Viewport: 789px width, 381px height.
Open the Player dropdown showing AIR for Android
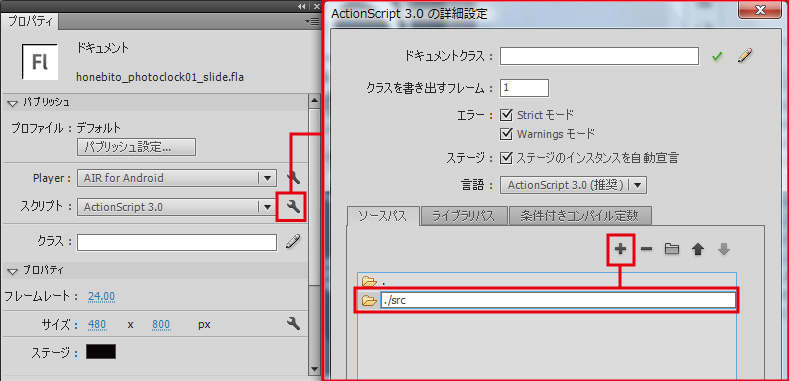pyautogui.click(x=177, y=178)
